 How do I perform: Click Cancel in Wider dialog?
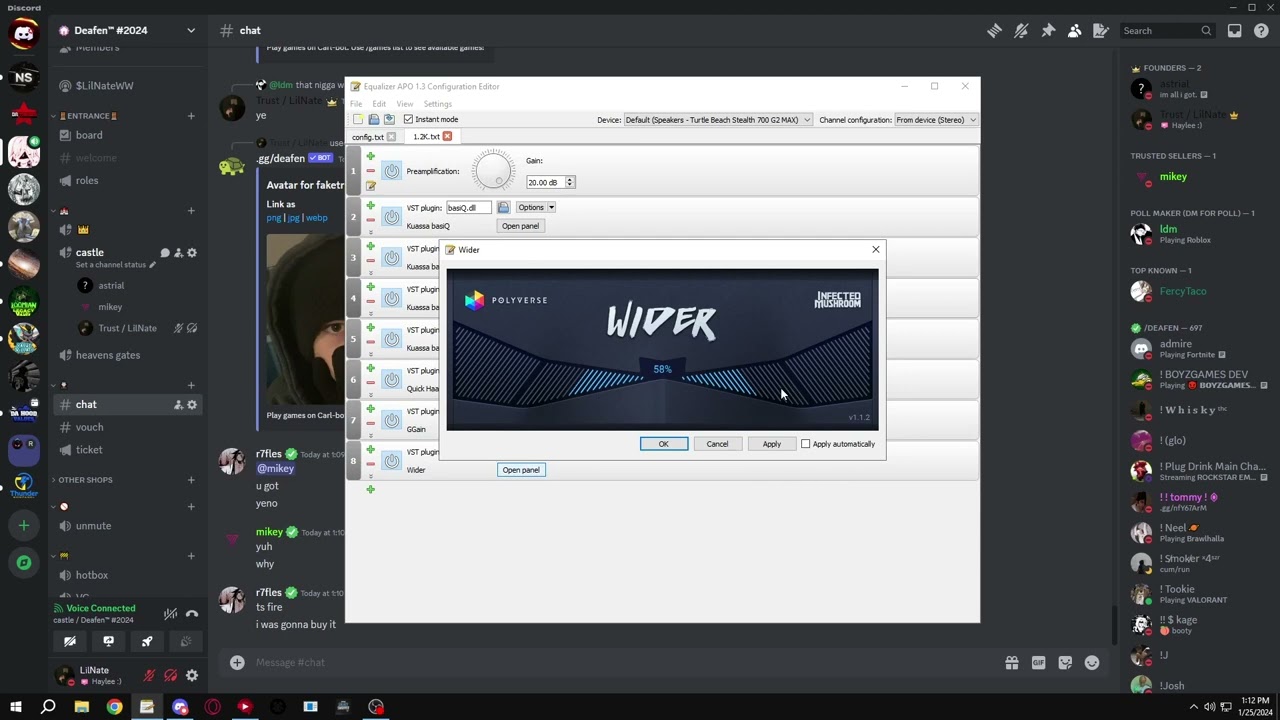[x=717, y=444]
